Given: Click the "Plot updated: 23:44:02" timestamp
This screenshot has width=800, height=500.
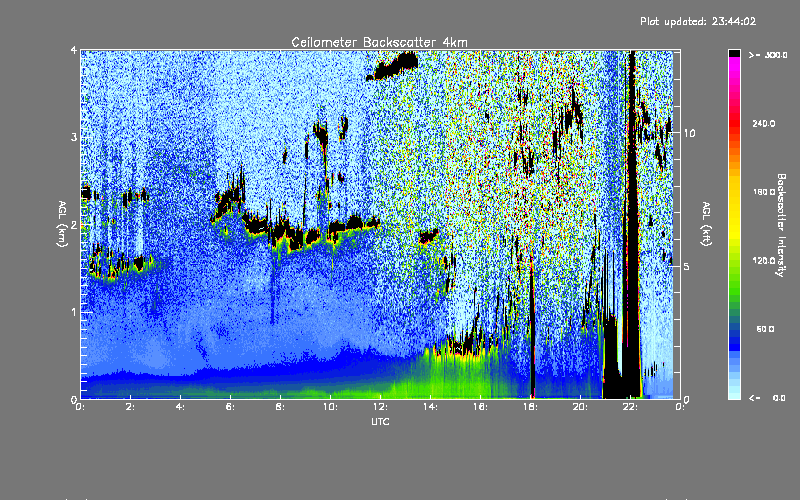Looking at the screenshot, I should [698, 21].
